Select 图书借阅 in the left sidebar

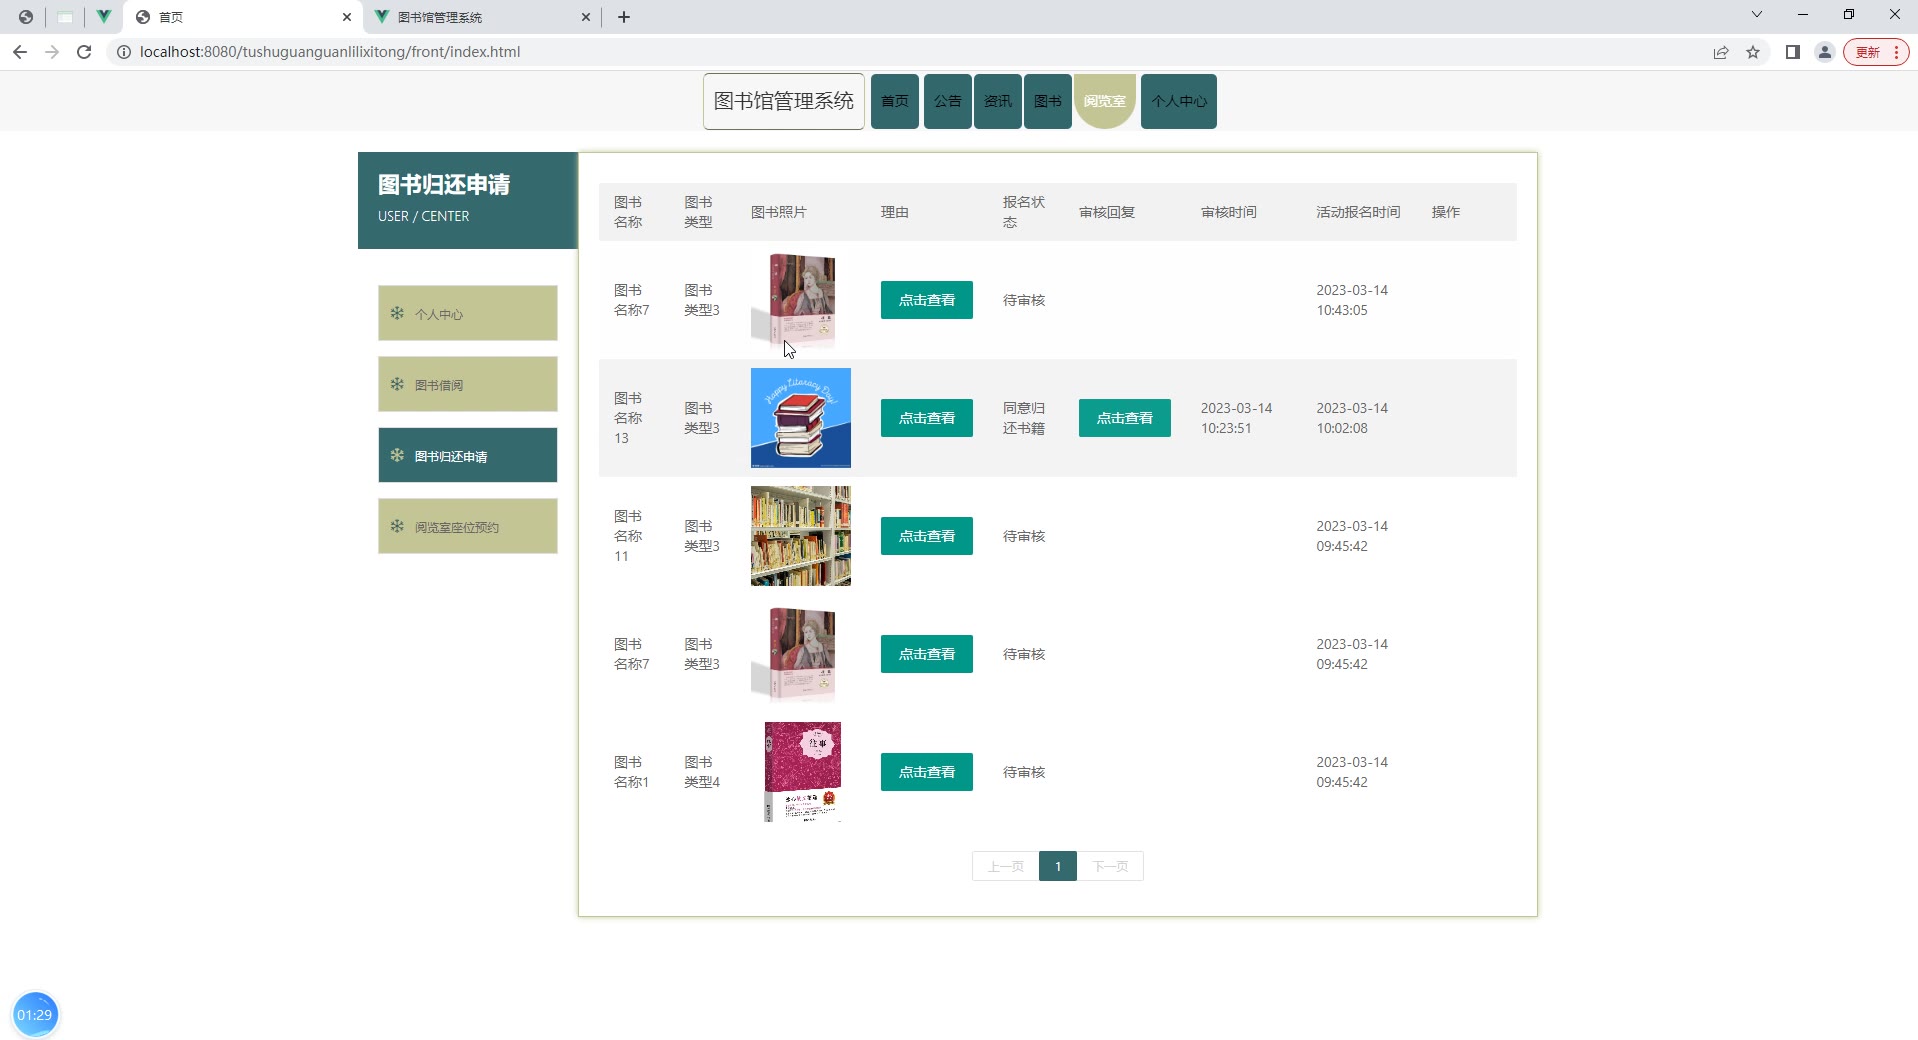tap(468, 384)
